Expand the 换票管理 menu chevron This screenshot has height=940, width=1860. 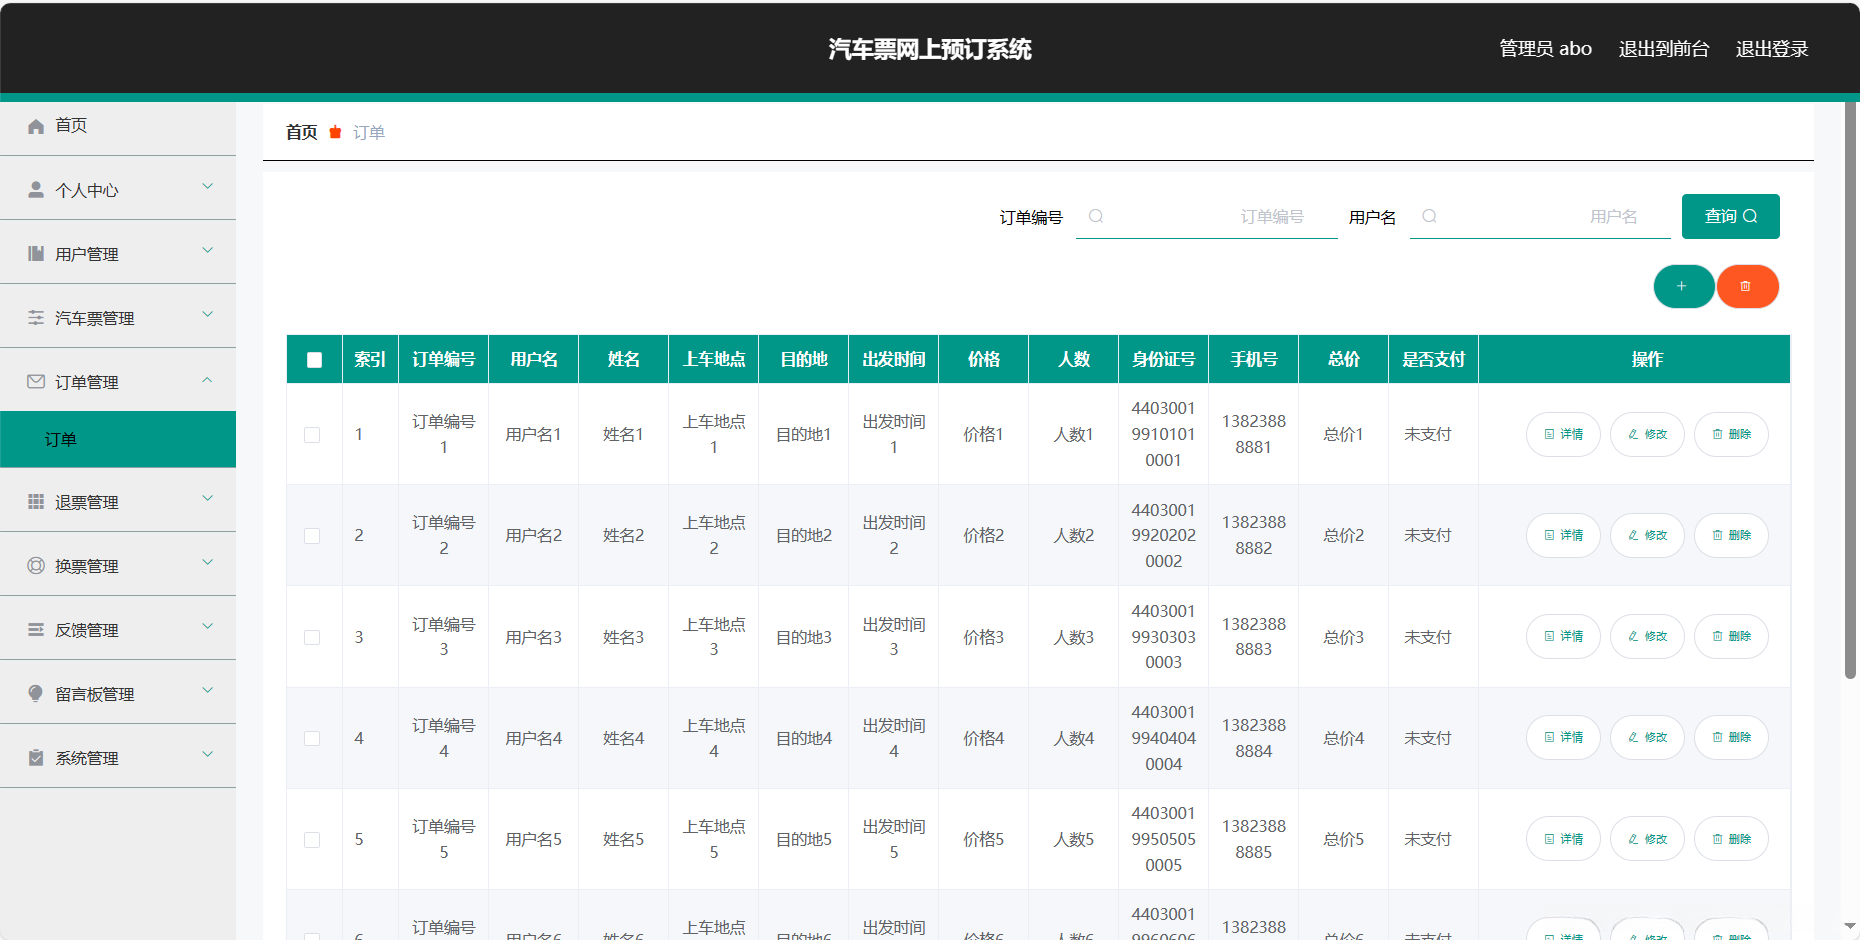207,563
